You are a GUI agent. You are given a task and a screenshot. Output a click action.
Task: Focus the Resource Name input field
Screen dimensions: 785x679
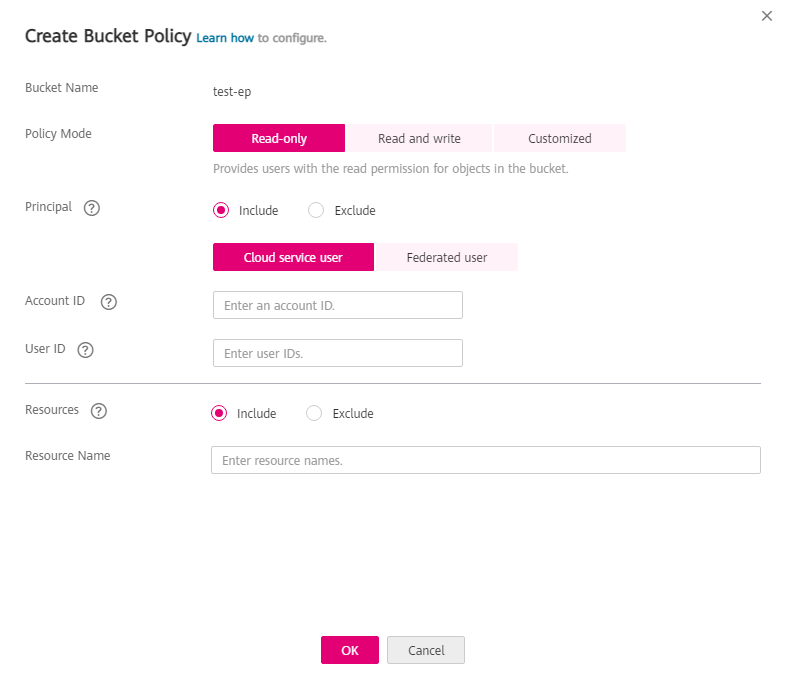click(x=485, y=460)
